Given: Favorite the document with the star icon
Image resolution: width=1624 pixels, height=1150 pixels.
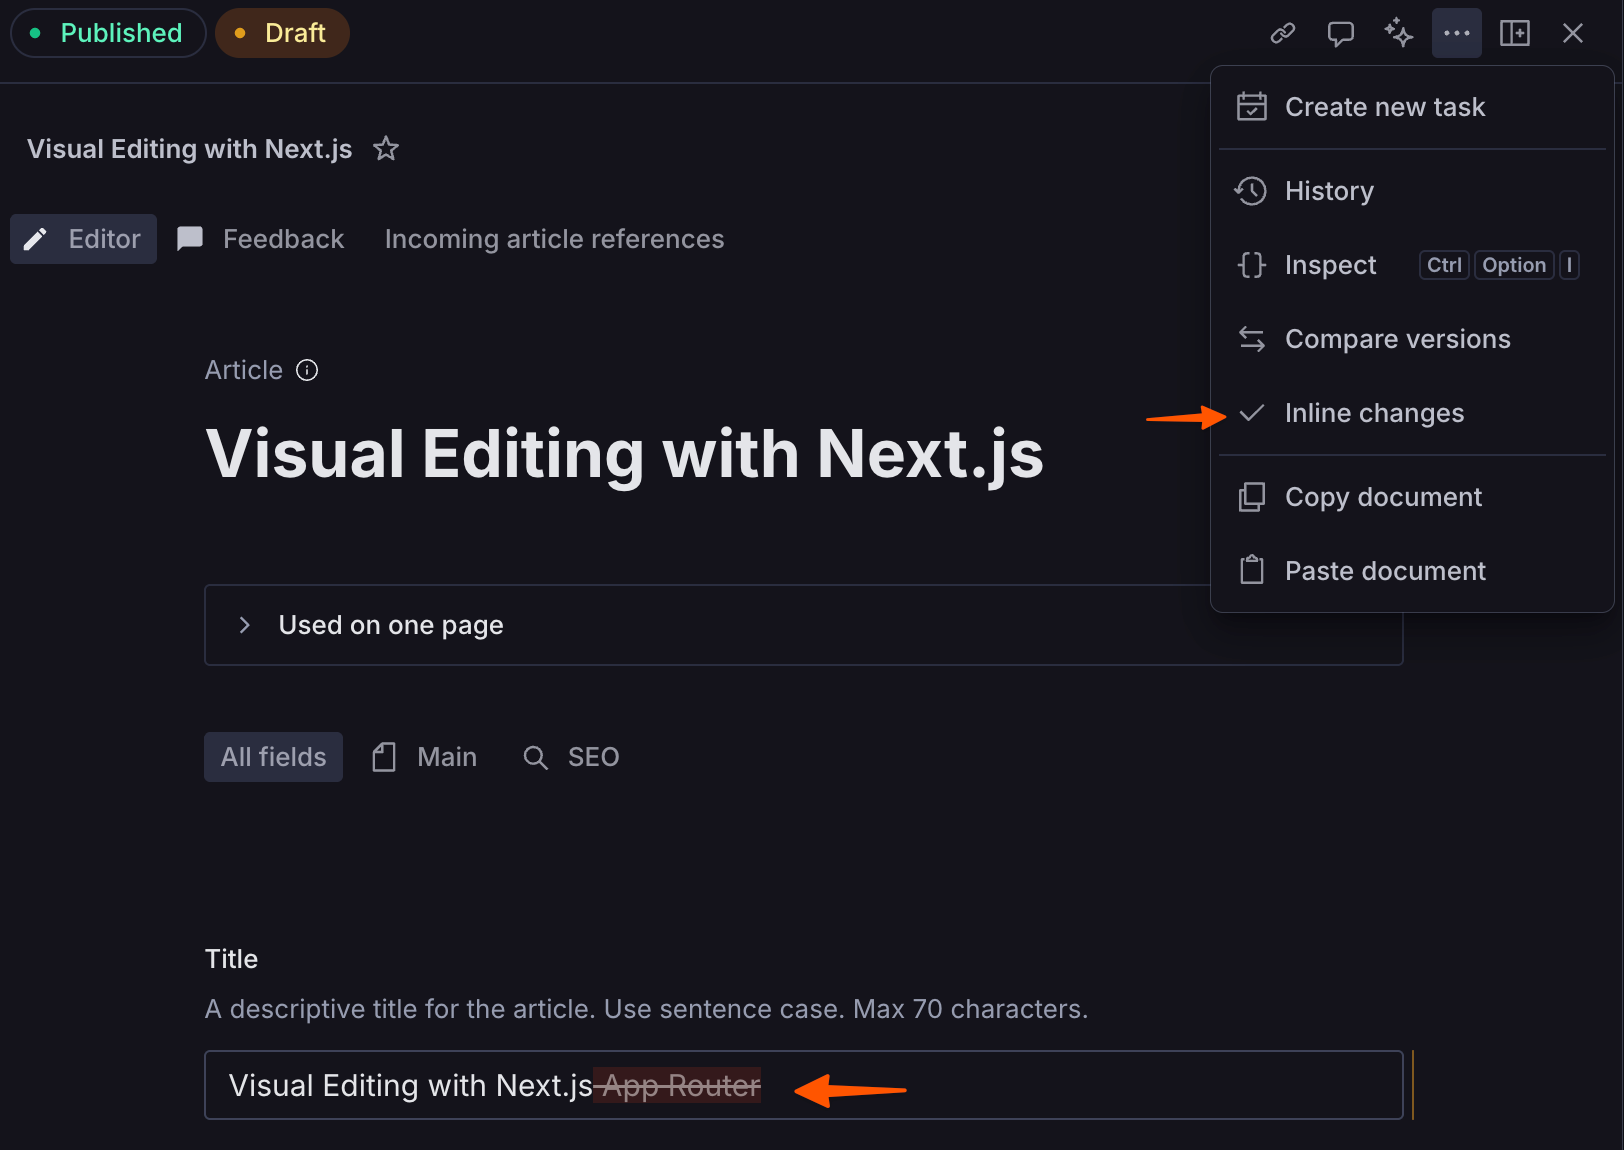Looking at the screenshot, I should point(386,149).
